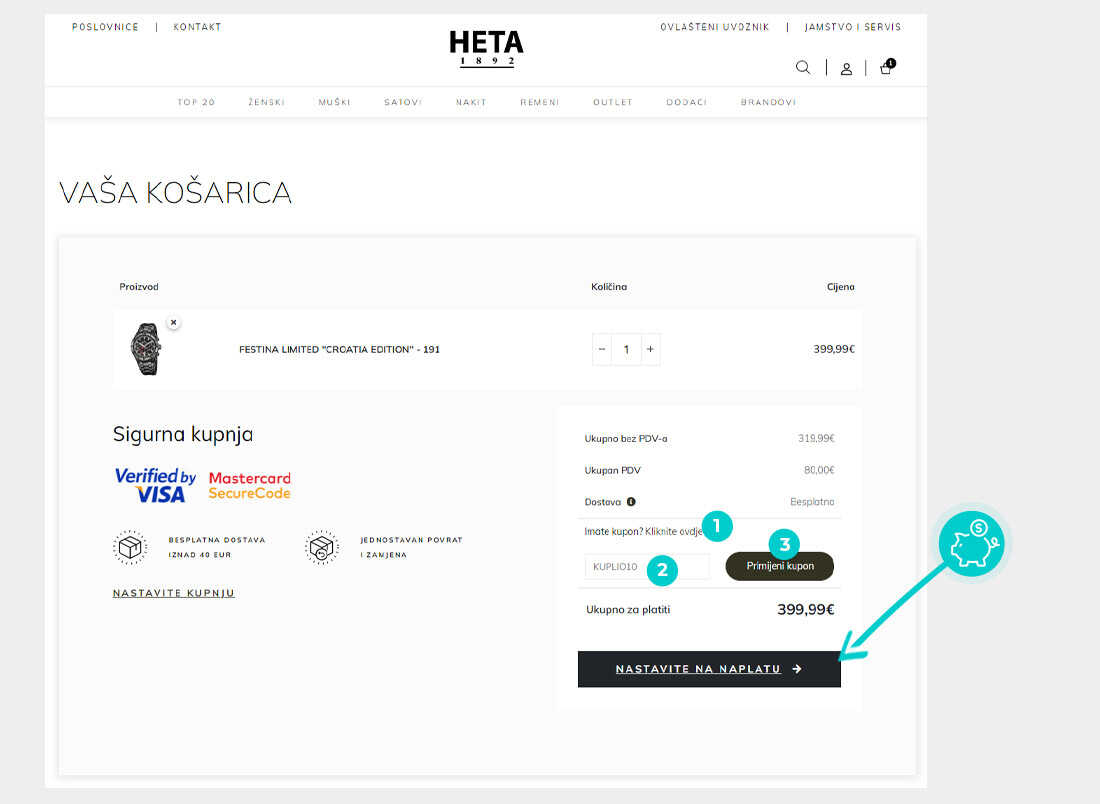This screenshot has width=1100, height=804.
Task: Click NASTAVITE NA NAPLATU button
Action: (709, 669)
